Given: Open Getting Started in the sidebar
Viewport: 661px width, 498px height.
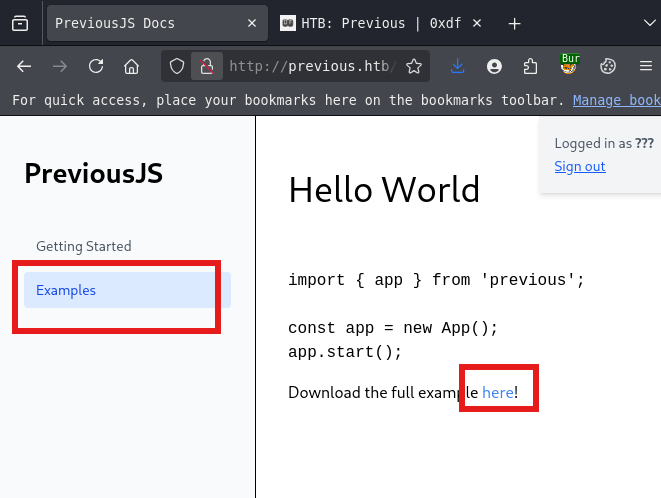Looking at the screenshot, I should pos(84,246).
